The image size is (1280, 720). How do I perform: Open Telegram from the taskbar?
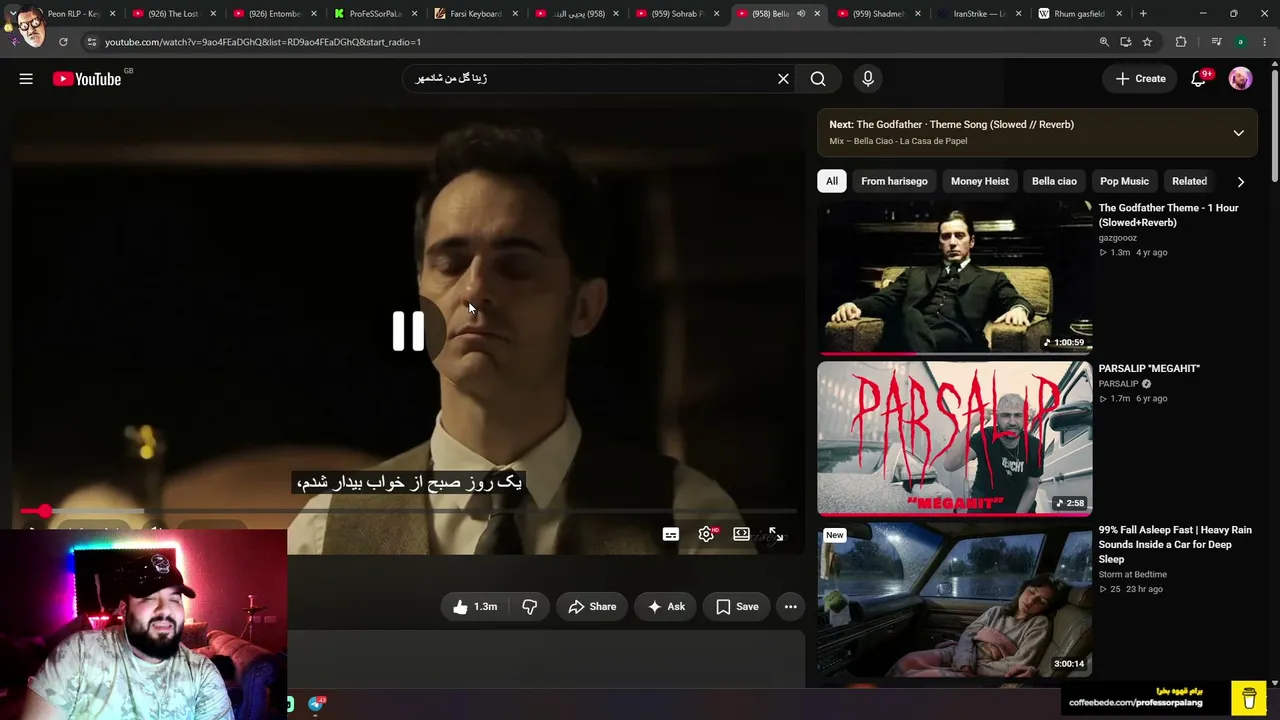(316, 704)
